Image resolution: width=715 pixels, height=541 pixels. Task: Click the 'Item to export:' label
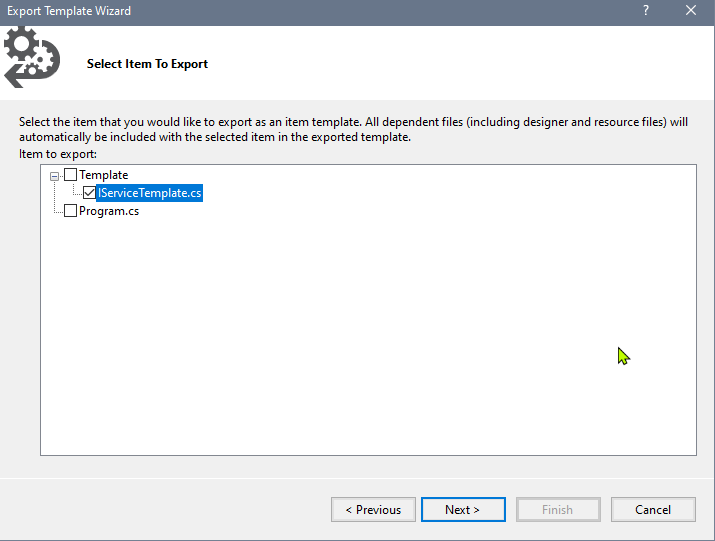coord(58,154)
